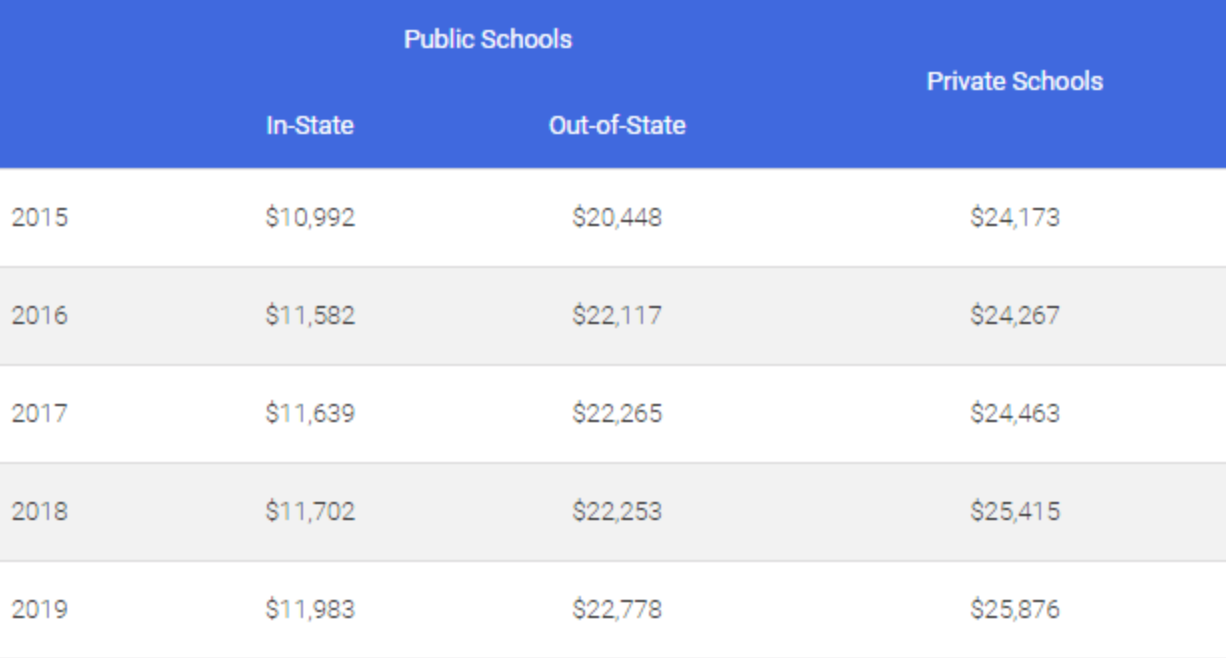Click the $25,876 private schools value
Viewport: 1226px width, 658px height.
[1014, 609]
